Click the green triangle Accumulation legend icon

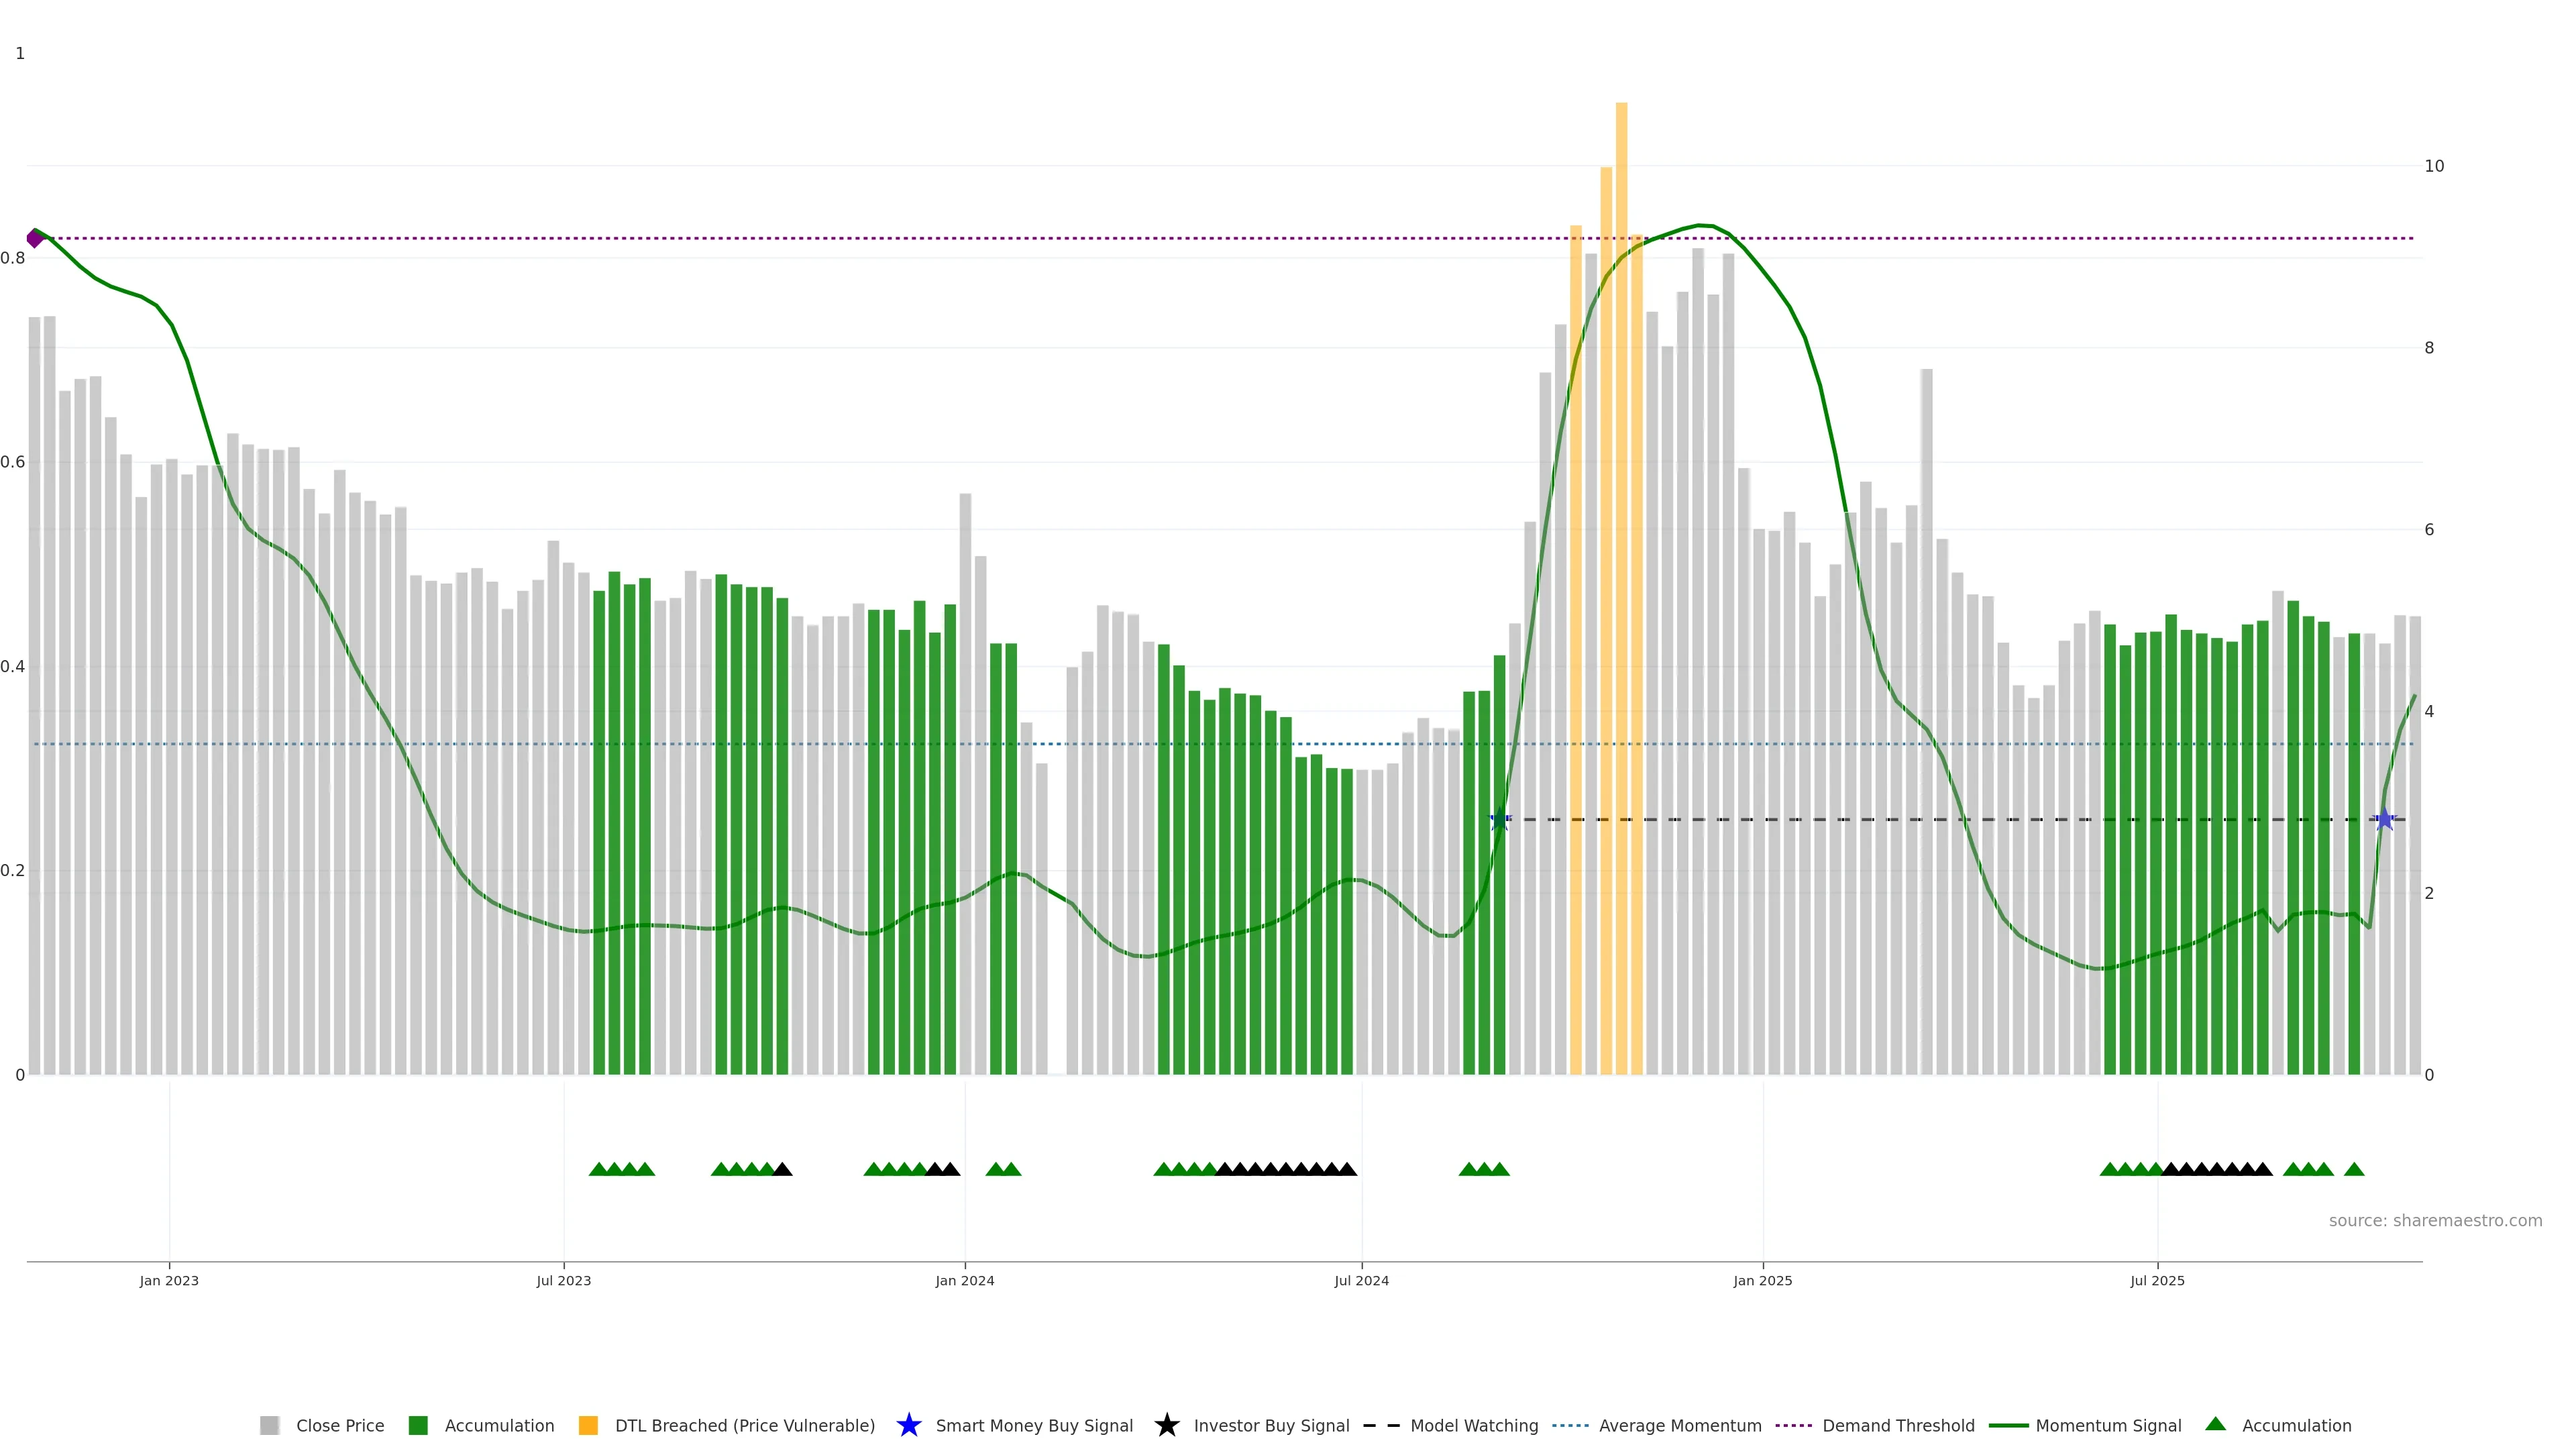click(2215, 1424)
